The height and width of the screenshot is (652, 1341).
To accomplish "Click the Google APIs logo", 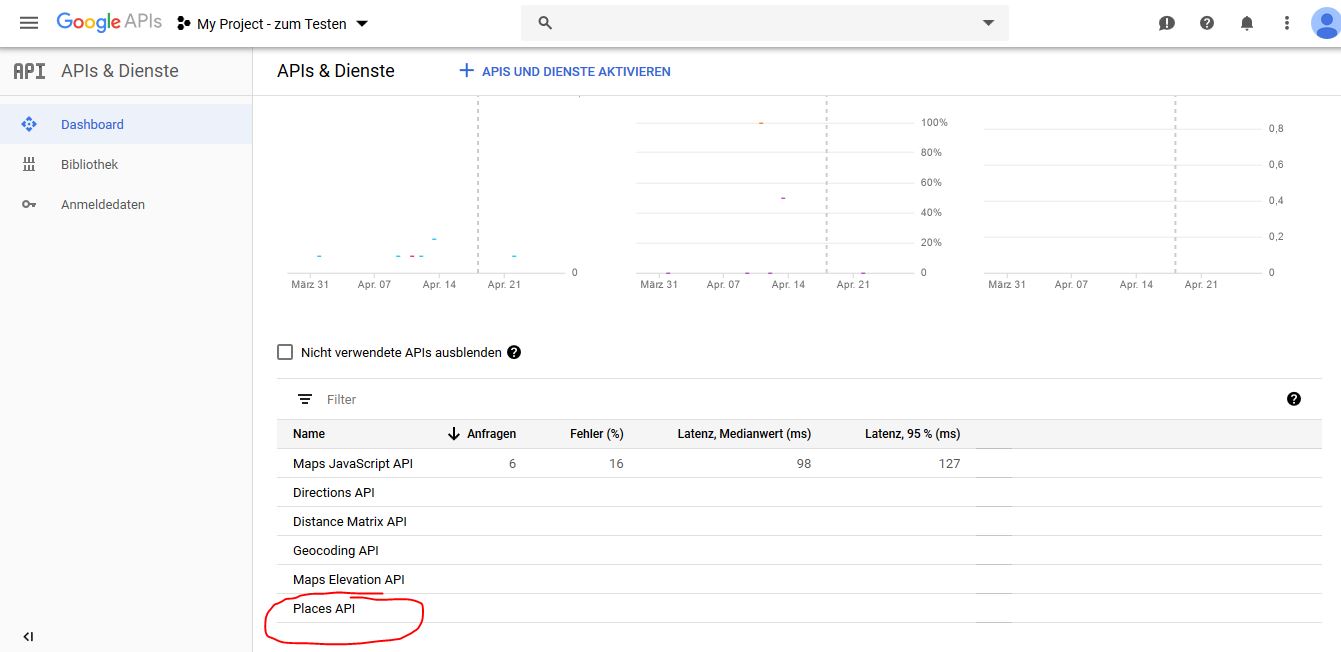I will [109, 22].
